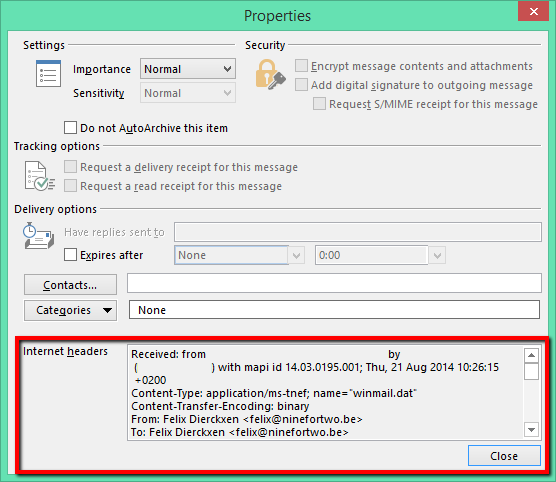Image resolution: width=556 pixels, height=482 pixels.
Task: Open the Expires after date dropdown
Action: pos(296,255)
